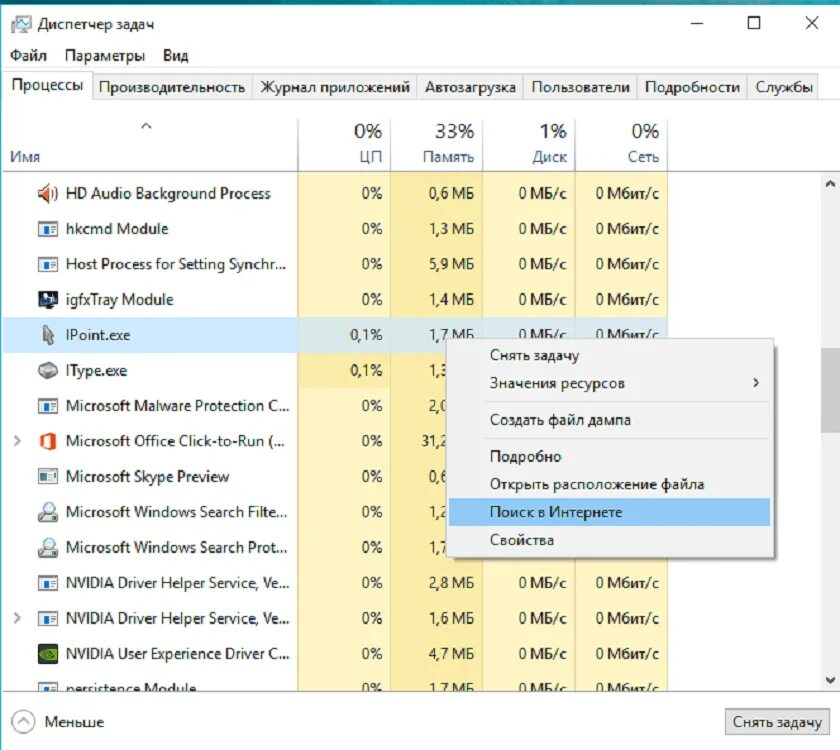The image size is (840, 750).
Task: Minimize the Task Manager window
Action: [696, 23]
